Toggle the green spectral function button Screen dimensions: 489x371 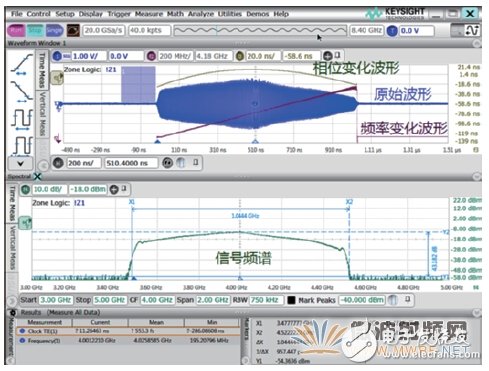26,190
